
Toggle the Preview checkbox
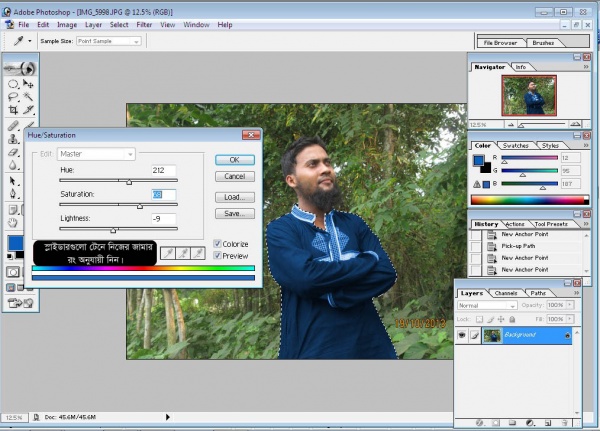pyautogui.click(x=217, y=256)
